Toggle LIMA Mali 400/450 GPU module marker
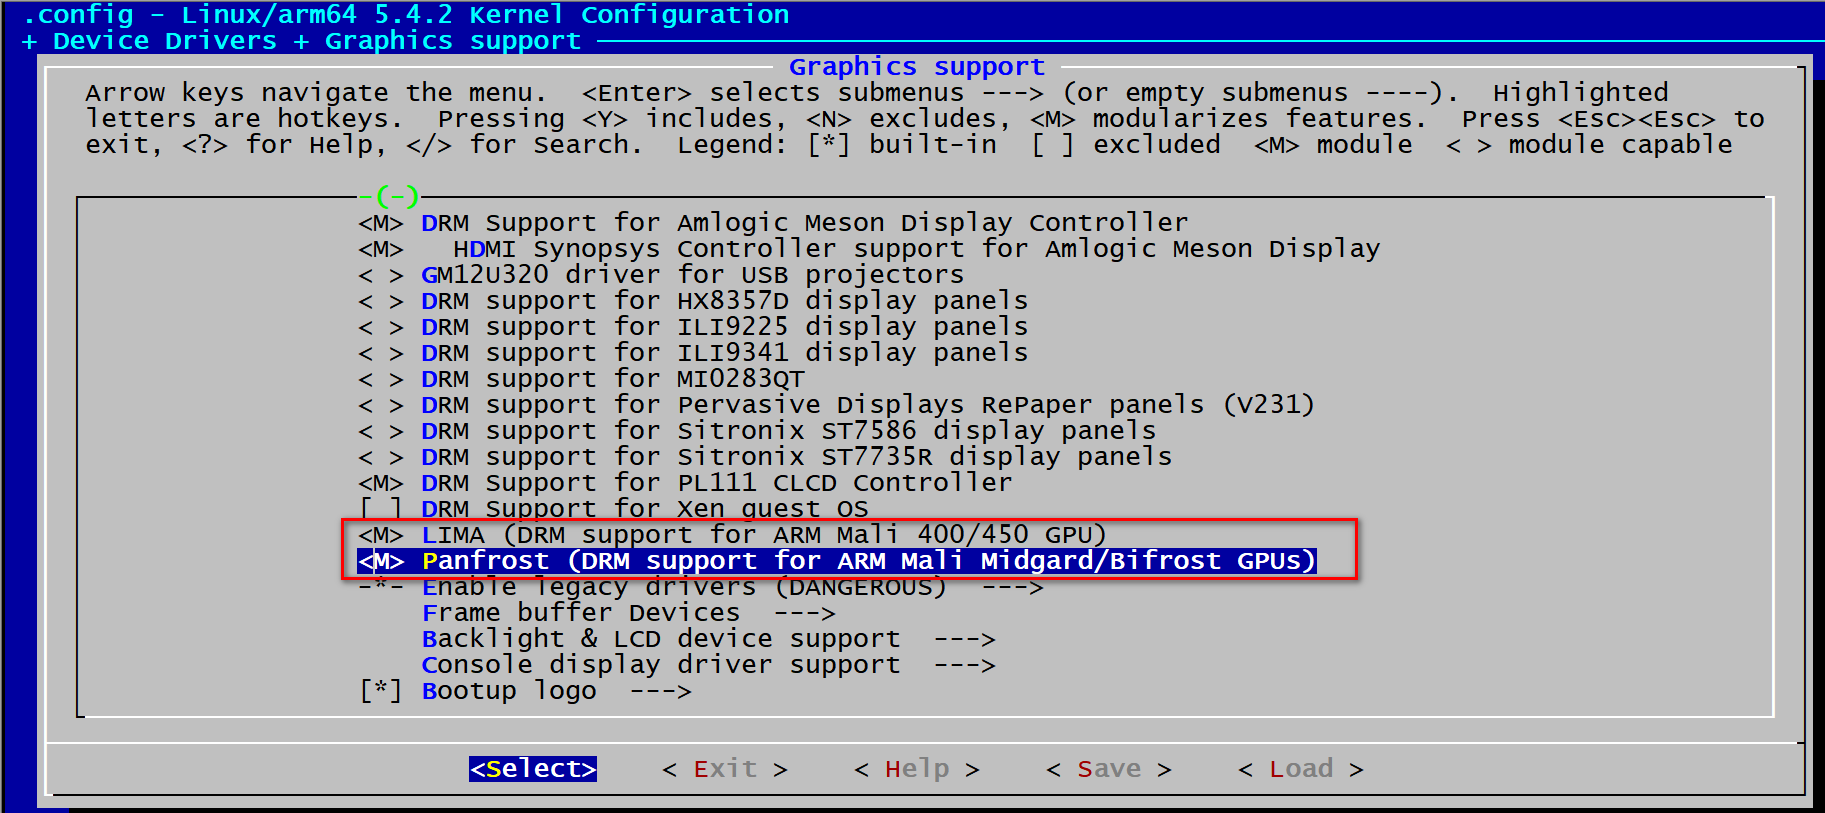Screen dimensions: 1825x813 (381, 535)
